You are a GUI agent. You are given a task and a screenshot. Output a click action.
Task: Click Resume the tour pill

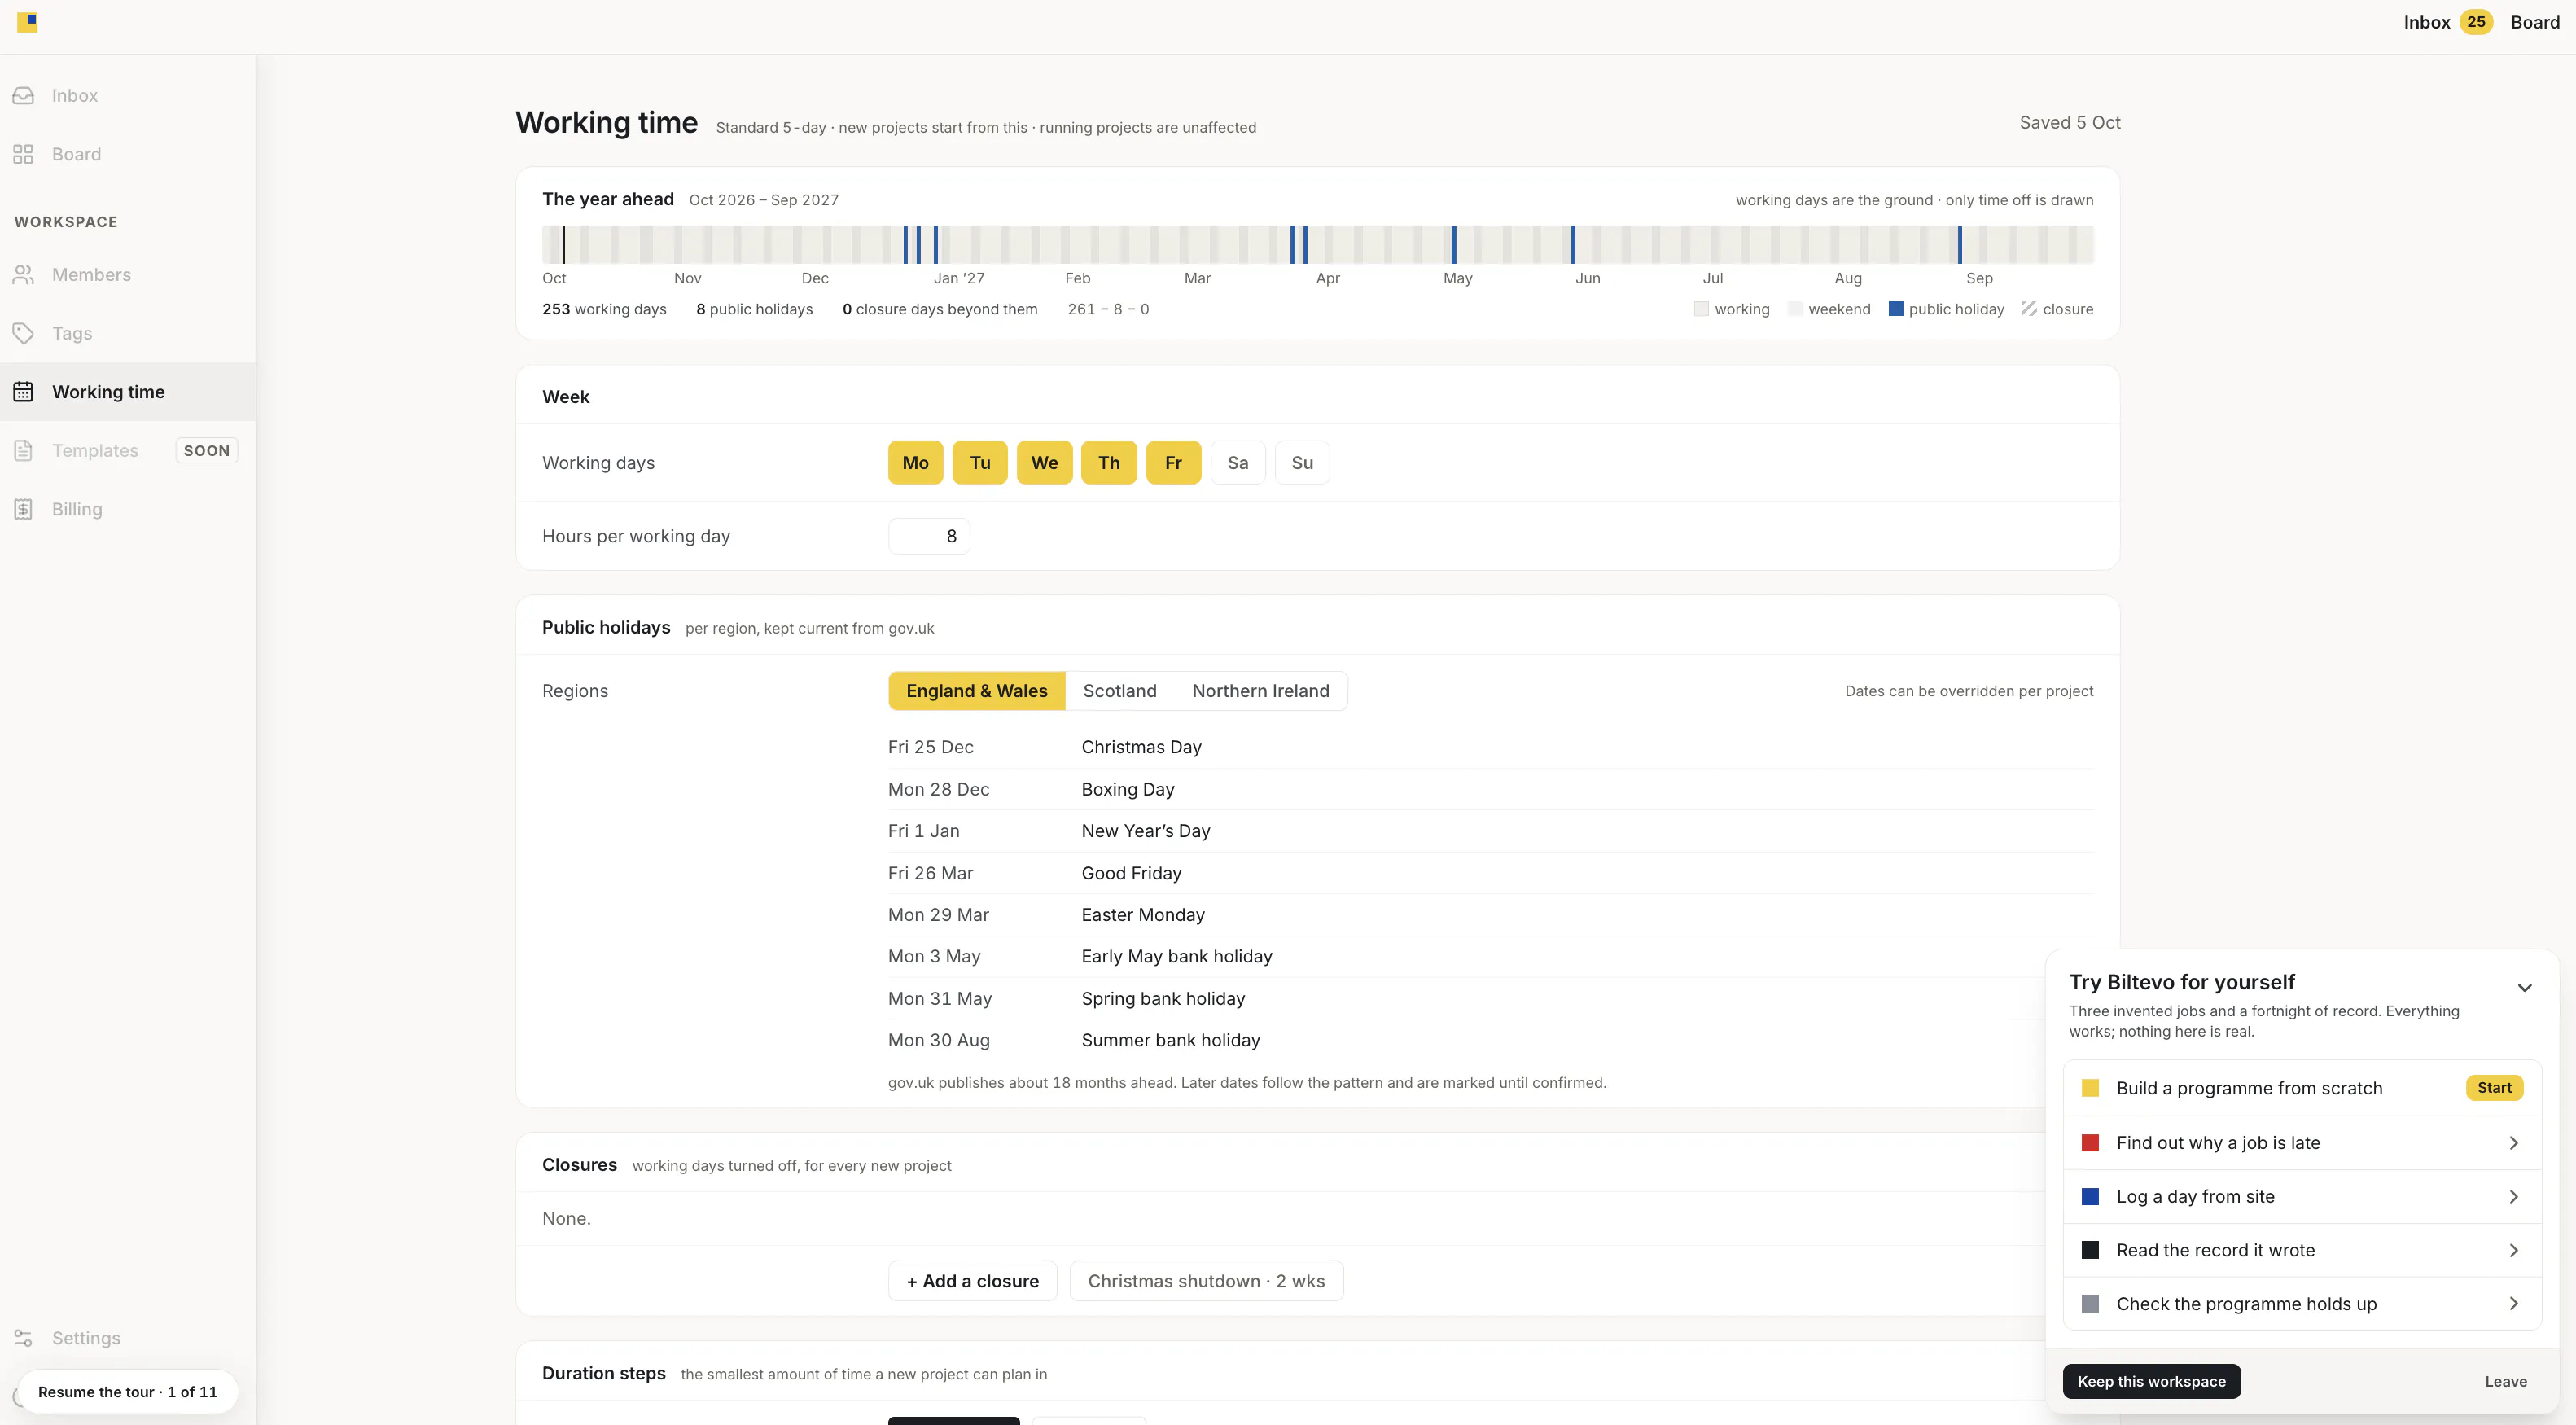(x=127, y=1392)
